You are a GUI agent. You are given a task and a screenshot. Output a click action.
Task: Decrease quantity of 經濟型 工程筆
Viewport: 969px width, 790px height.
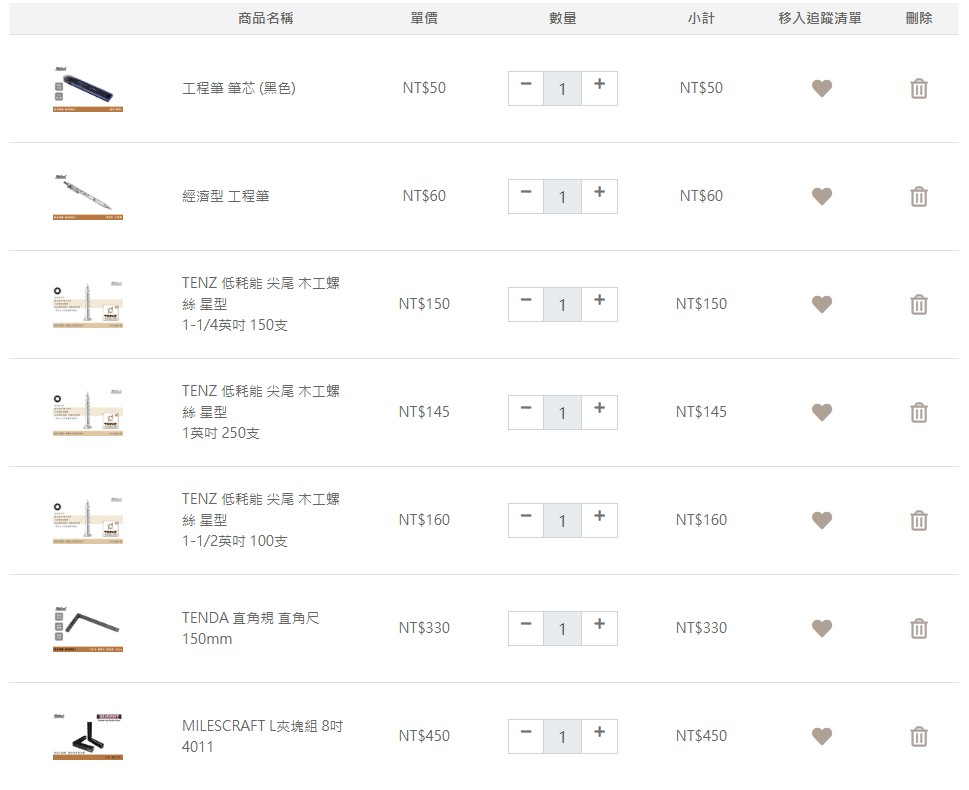[x=526, y=194]
